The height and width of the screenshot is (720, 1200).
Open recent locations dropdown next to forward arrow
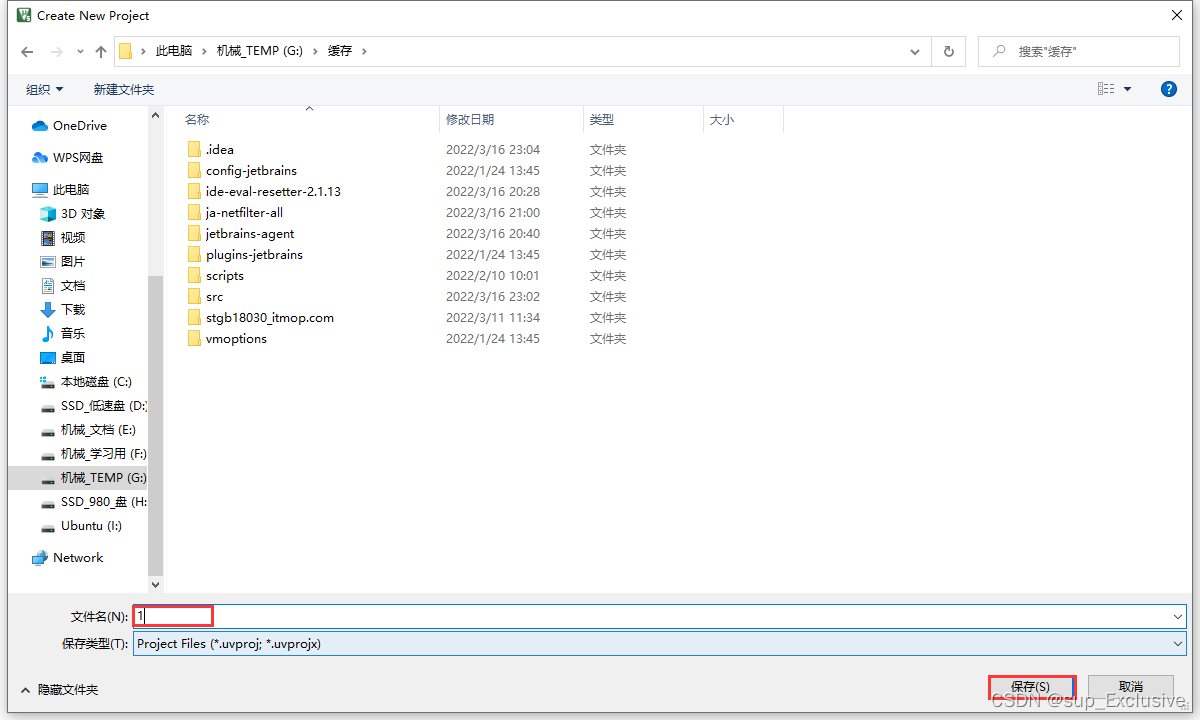pyautogui.click(x=80, y=52)
